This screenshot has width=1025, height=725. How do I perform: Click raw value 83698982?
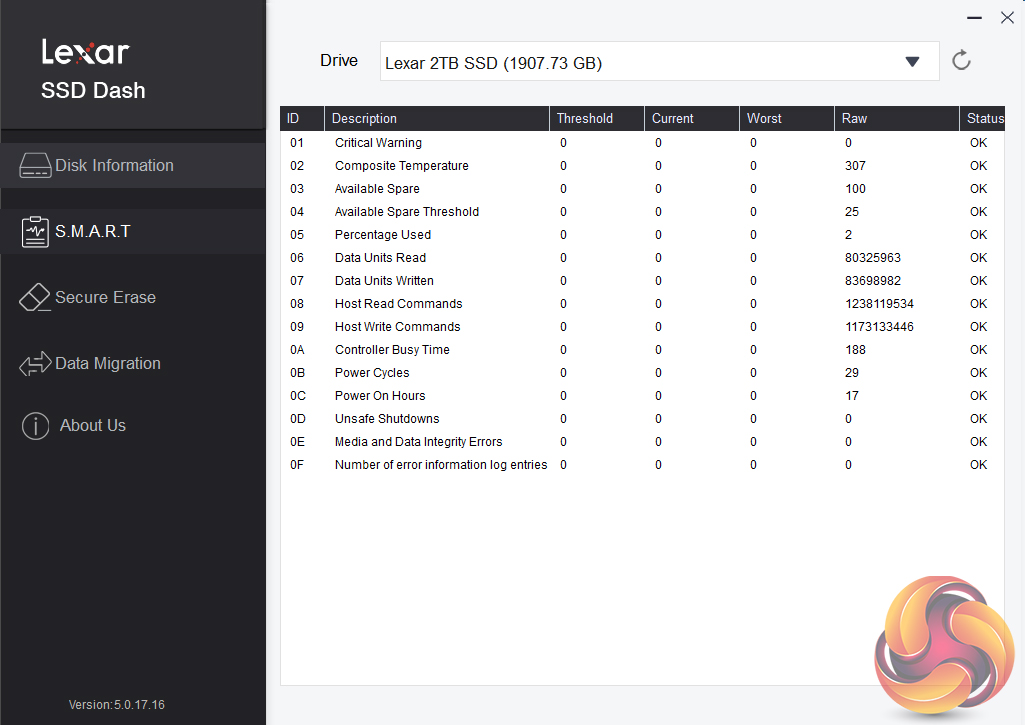coord(873,280)
